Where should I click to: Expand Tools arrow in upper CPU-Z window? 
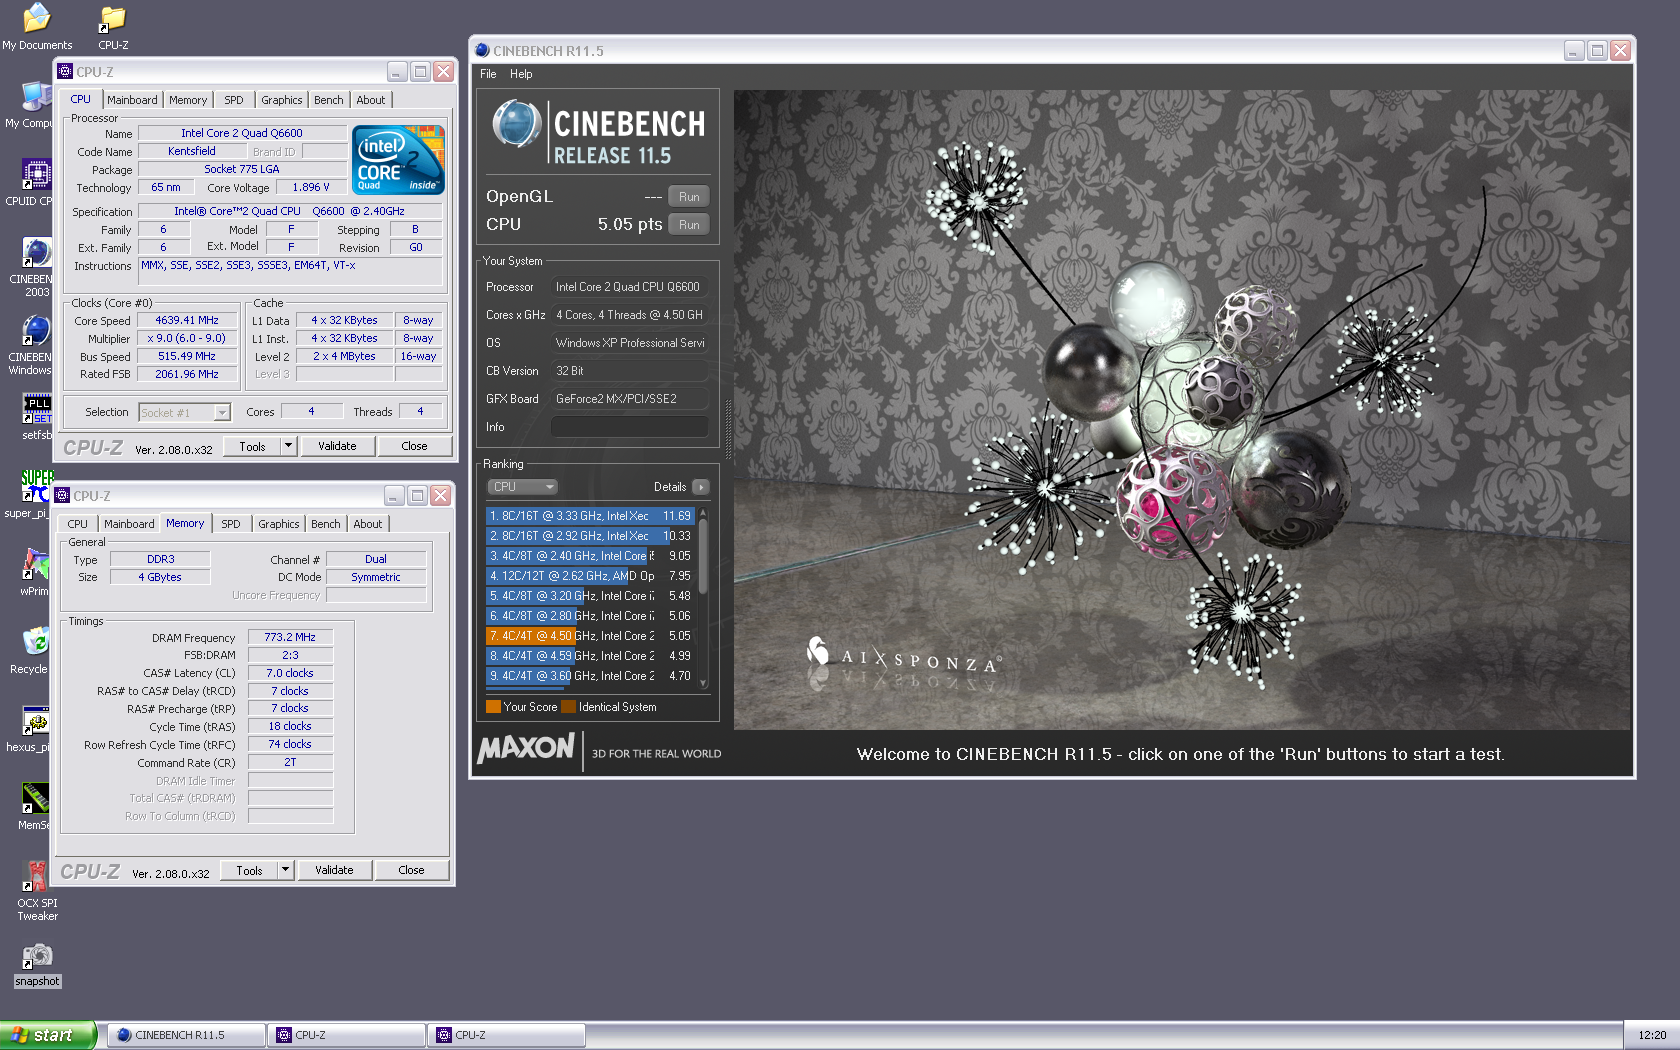pos(288,446)
